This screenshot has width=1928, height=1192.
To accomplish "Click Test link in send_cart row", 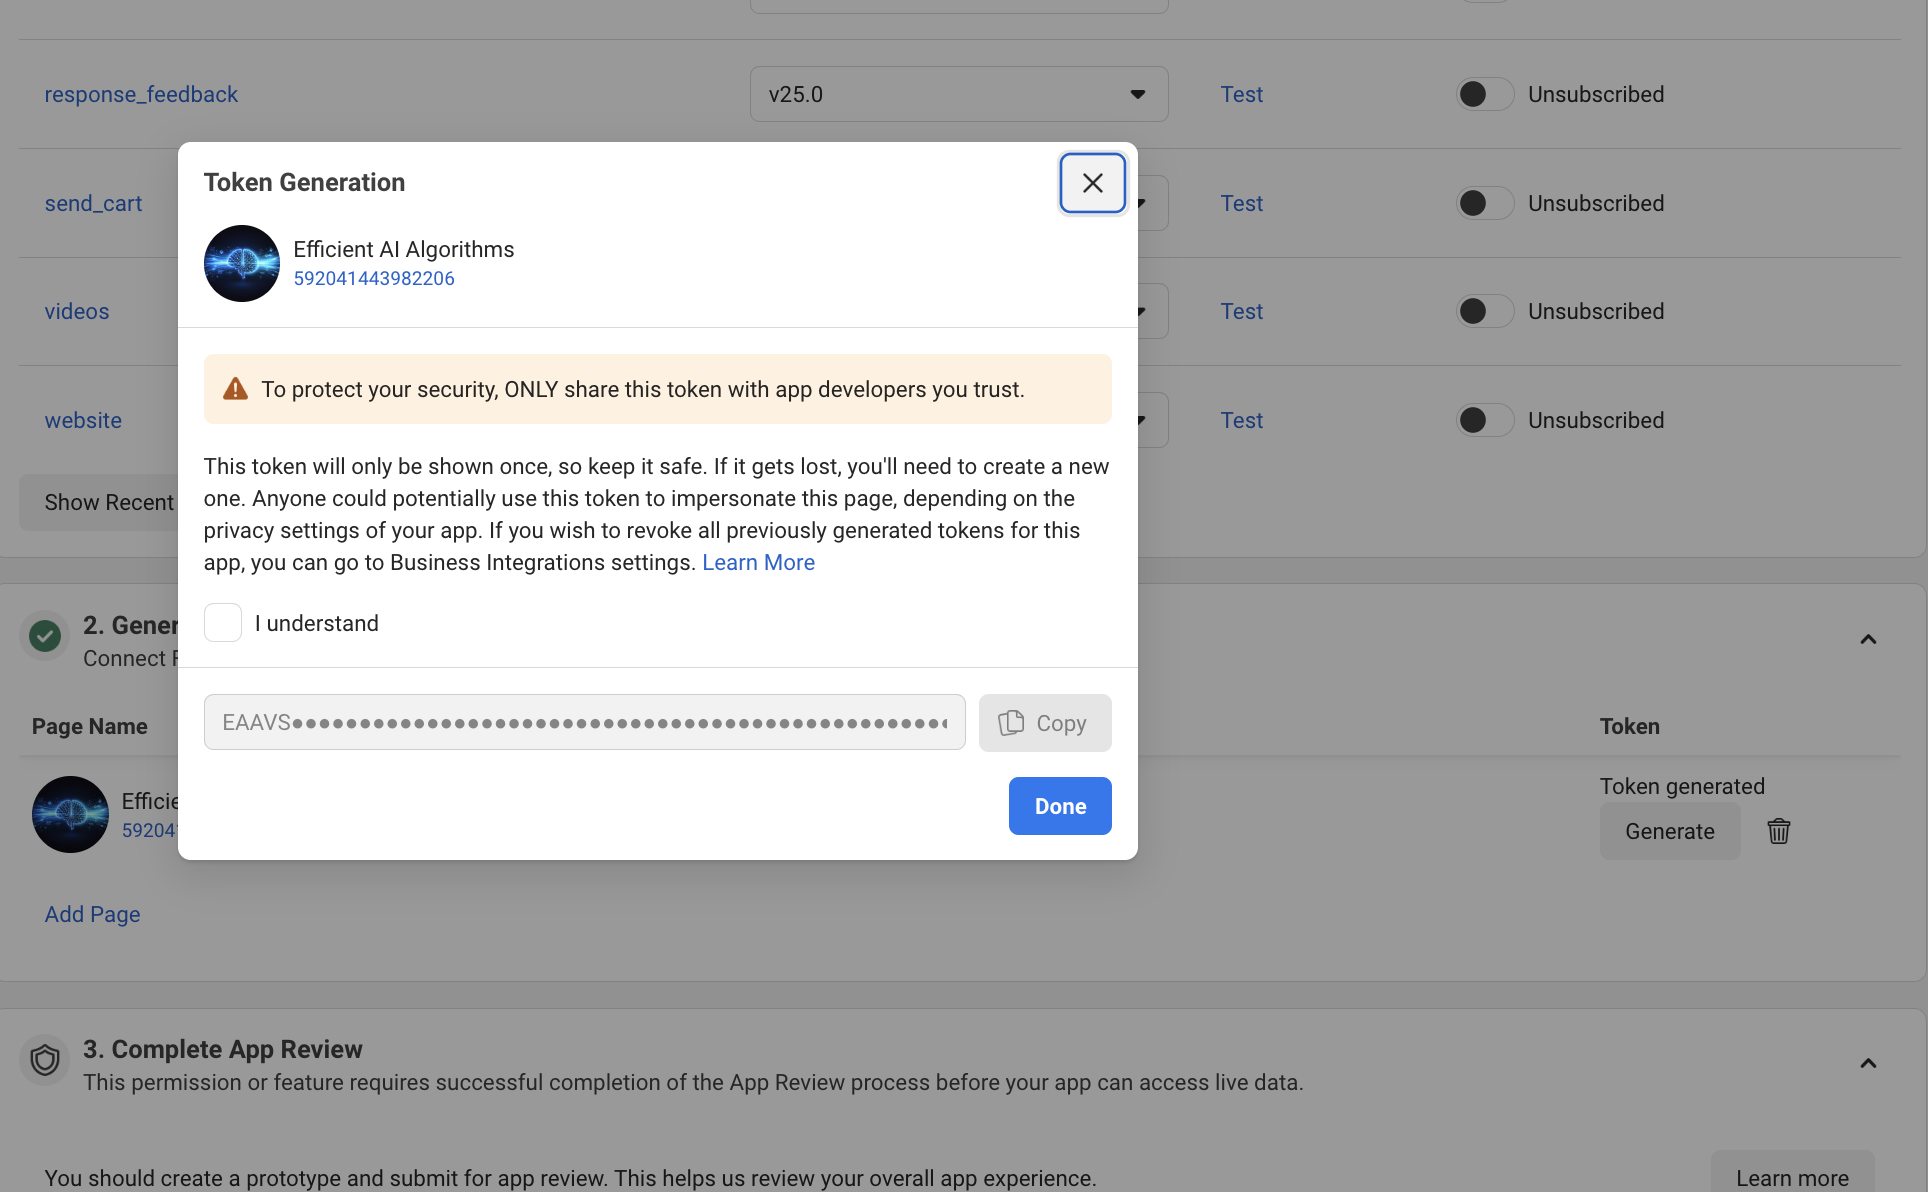I will (1241, 203).
